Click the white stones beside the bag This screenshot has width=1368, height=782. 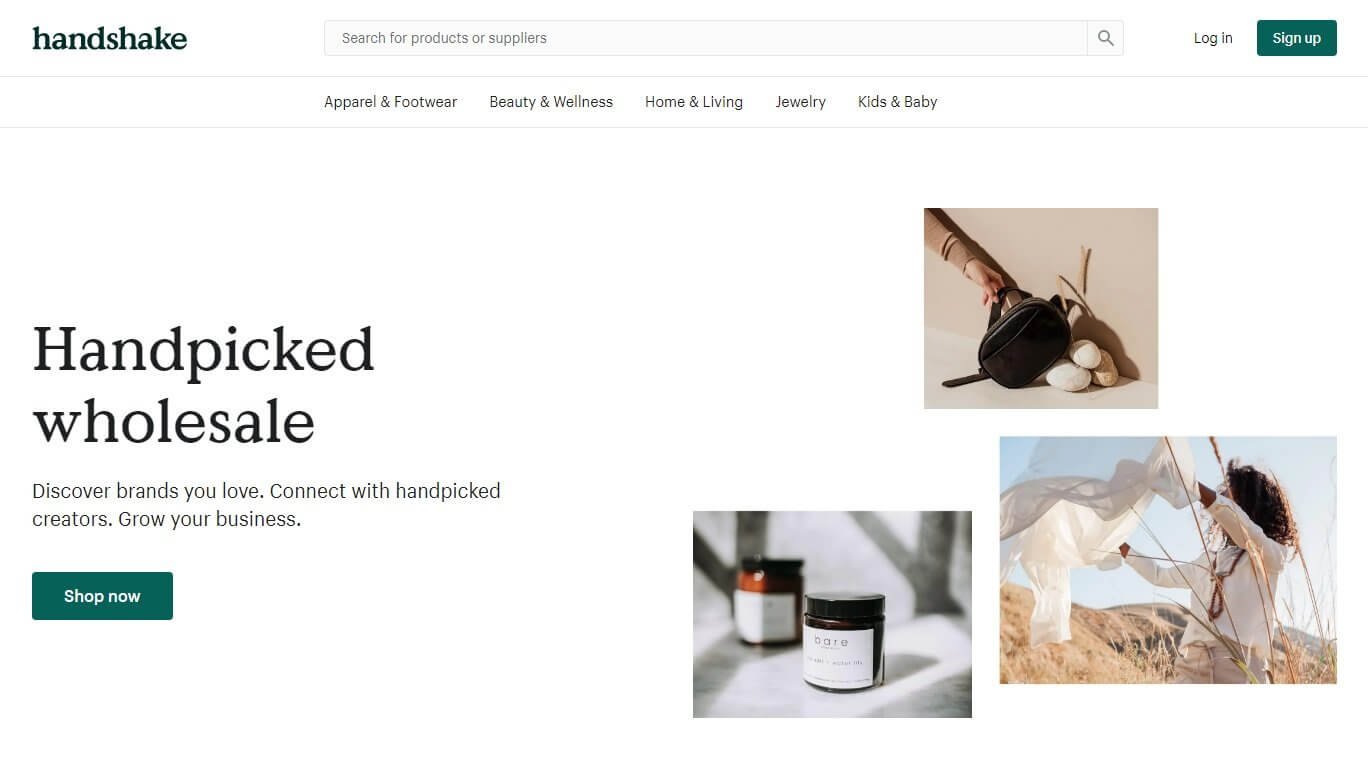coord(1082,365)
